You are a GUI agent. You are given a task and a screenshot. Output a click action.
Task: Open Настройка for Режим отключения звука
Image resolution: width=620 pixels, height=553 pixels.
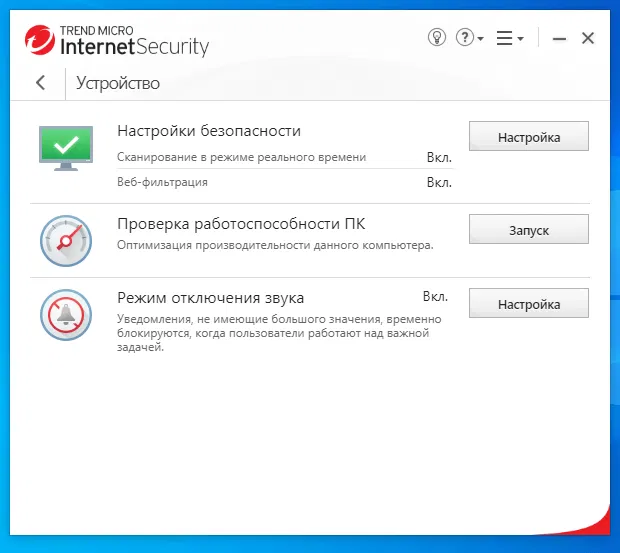pyautogui.click(x=528, y=304)
